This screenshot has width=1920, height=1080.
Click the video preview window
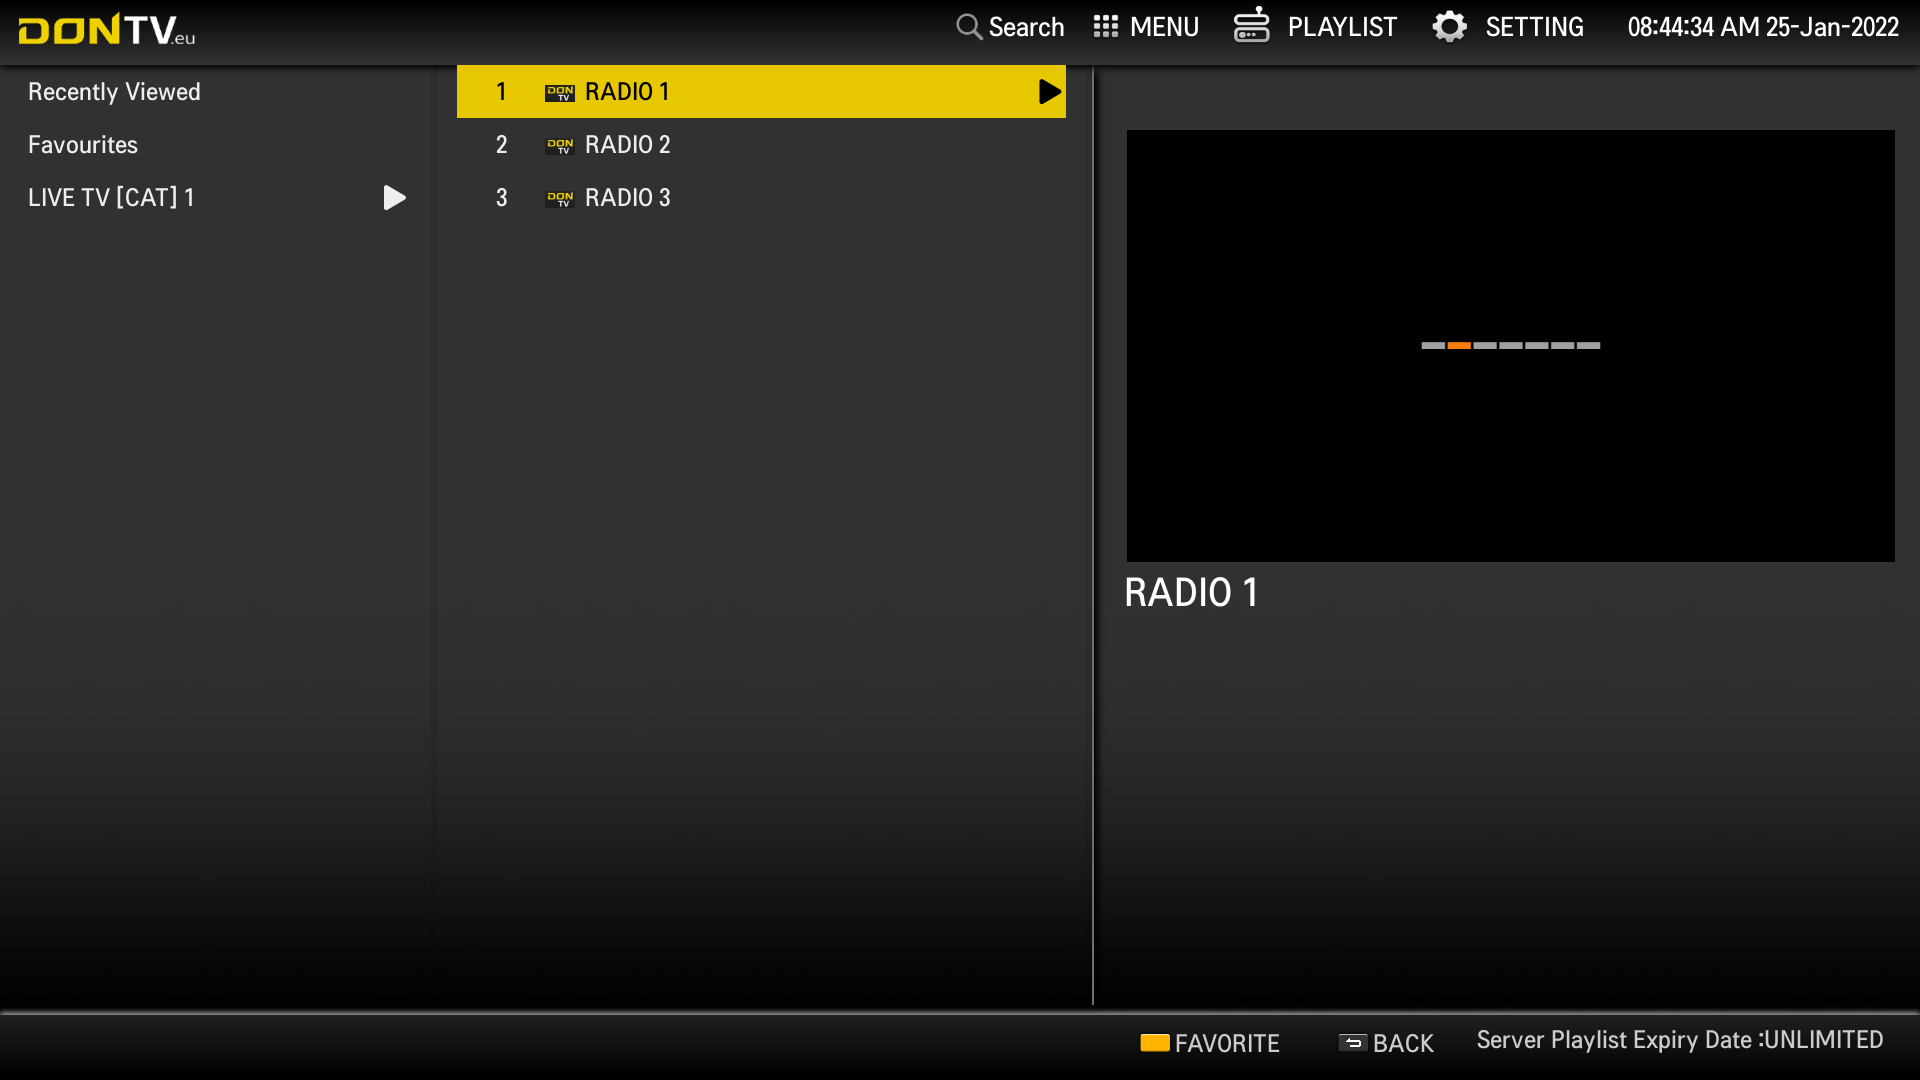click(x=1510, y=345)
